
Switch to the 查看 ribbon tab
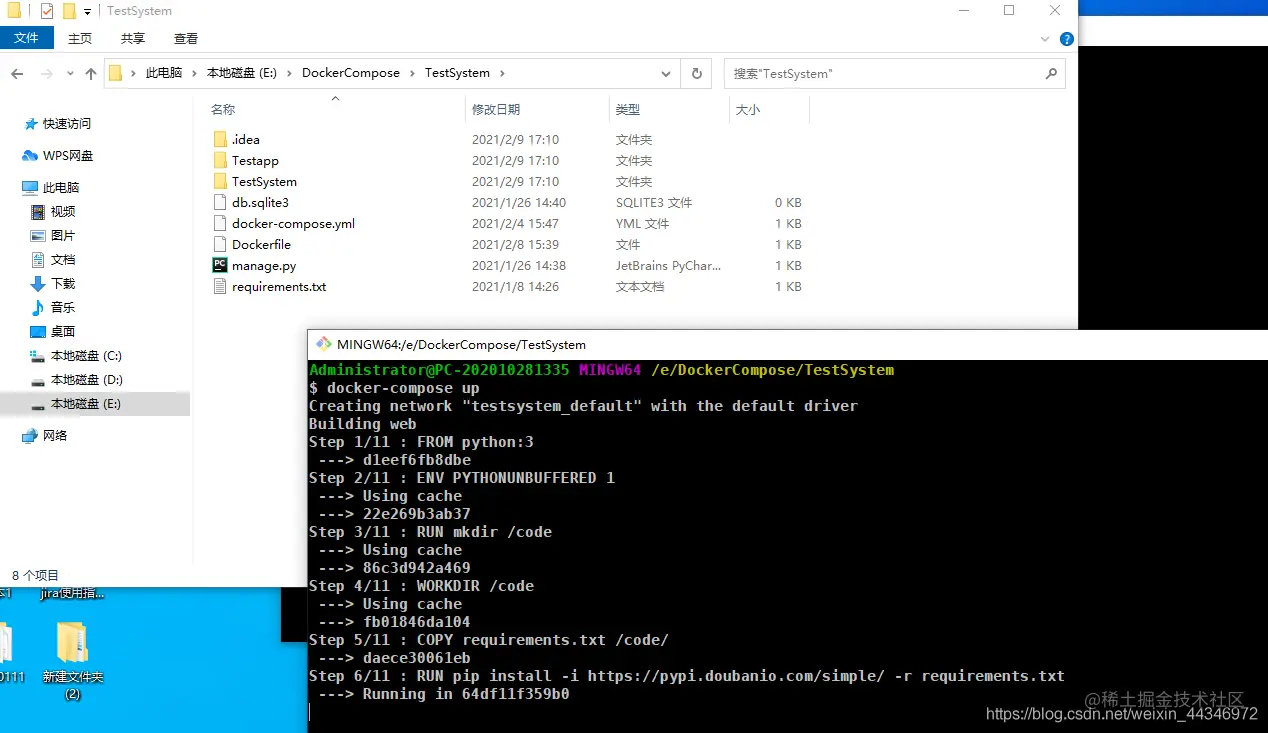point(186,38)
